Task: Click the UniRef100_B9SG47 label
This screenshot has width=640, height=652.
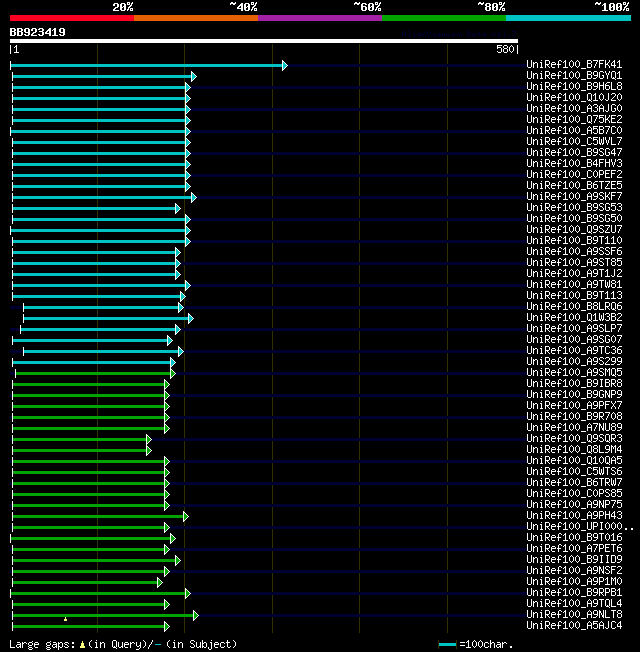Action: click(574, 152)
